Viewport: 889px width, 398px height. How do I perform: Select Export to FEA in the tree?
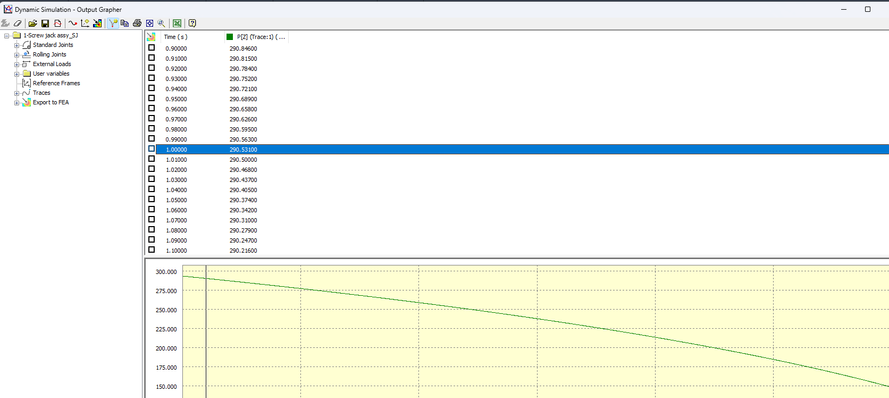click(x=50, y=103)
